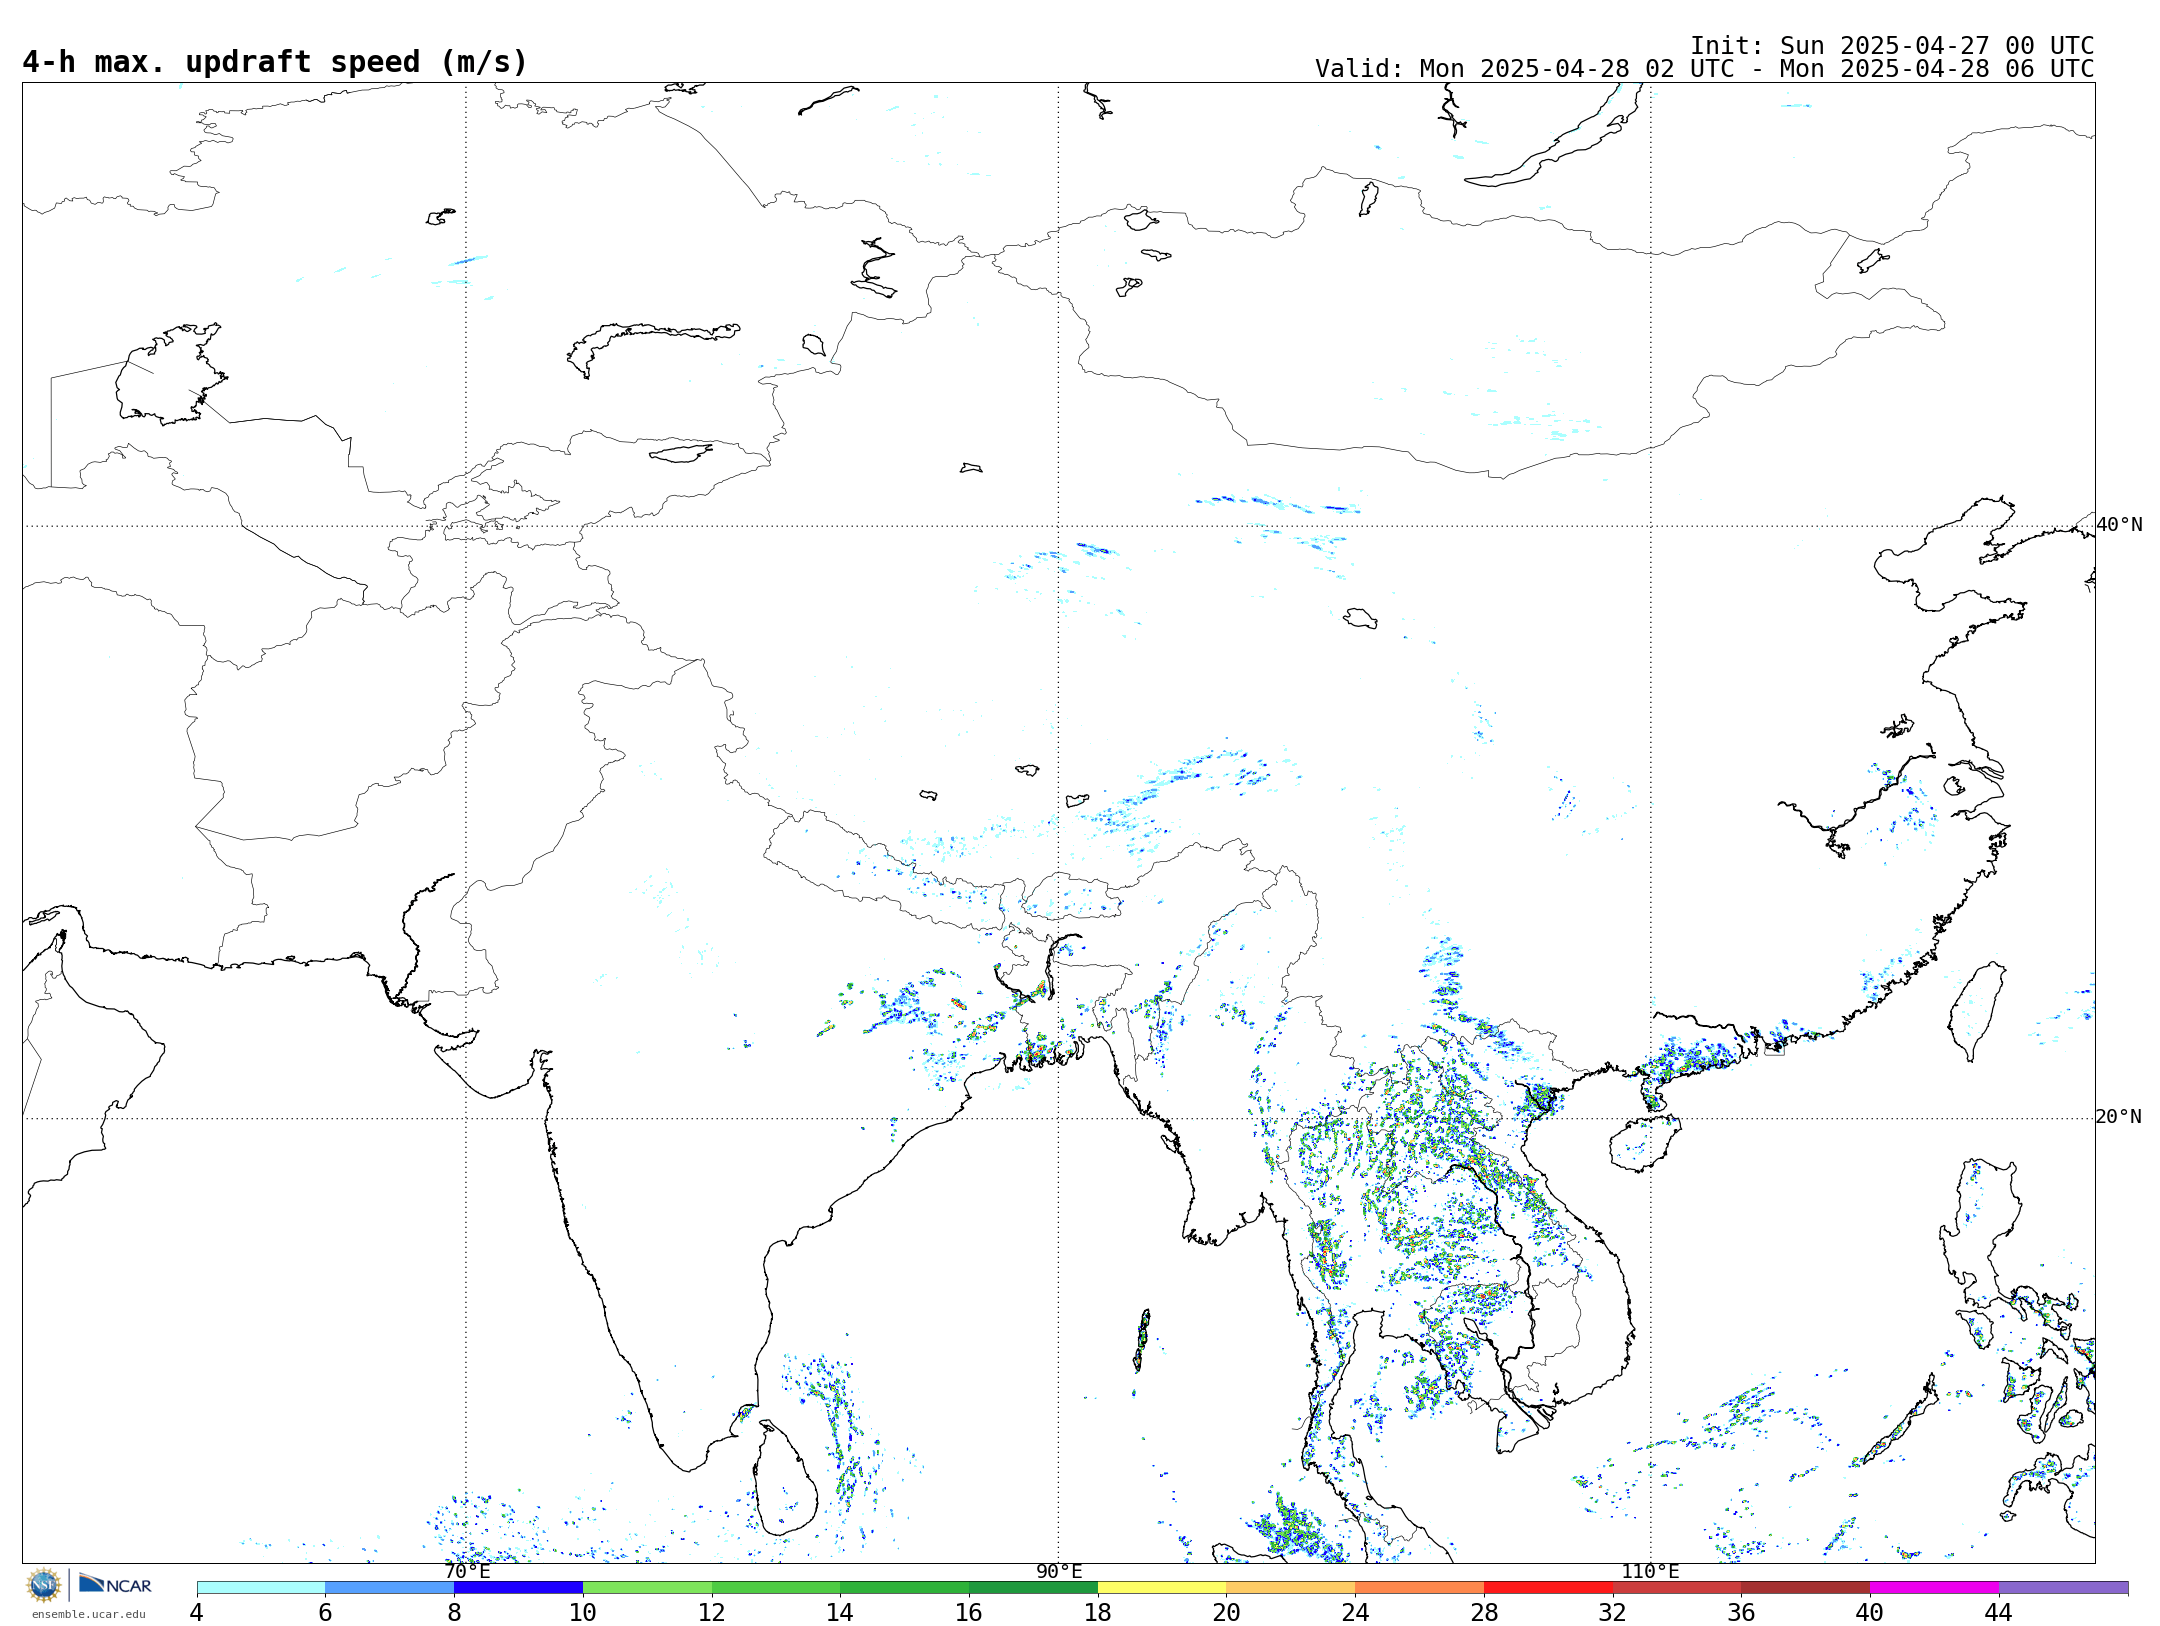Click the yellow 18-20 colorbar swatch
Image resolution: width=2160 pixels, height=1626 pixels.
[x=1162, y=1588]
